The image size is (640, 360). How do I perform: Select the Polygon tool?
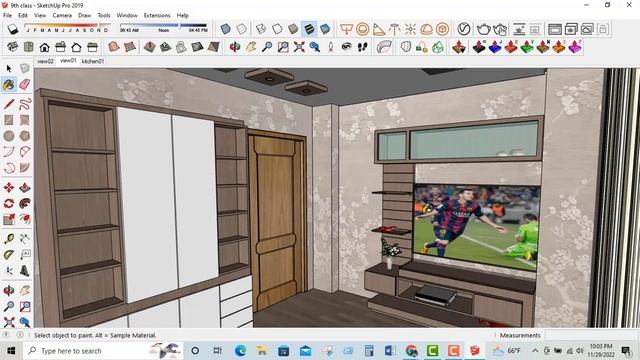(24, 136)
